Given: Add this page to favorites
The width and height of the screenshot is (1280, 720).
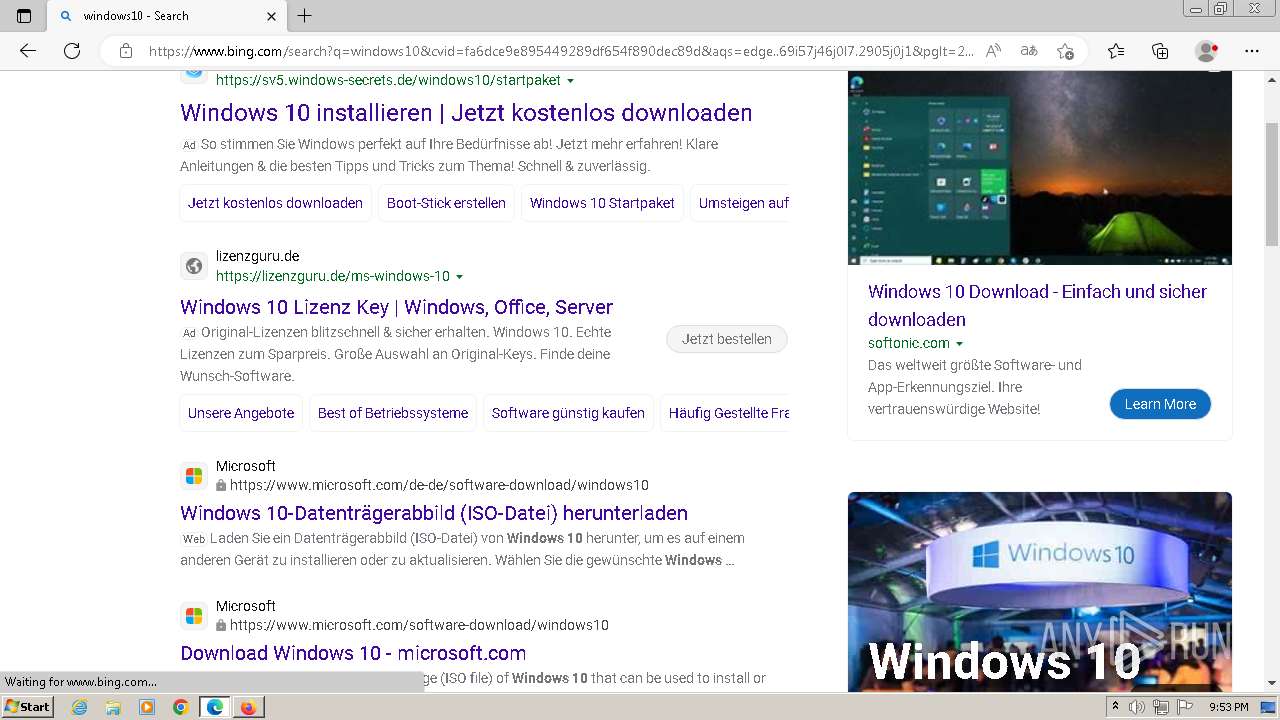Looking at the screenshot, I should (1065, 51).
